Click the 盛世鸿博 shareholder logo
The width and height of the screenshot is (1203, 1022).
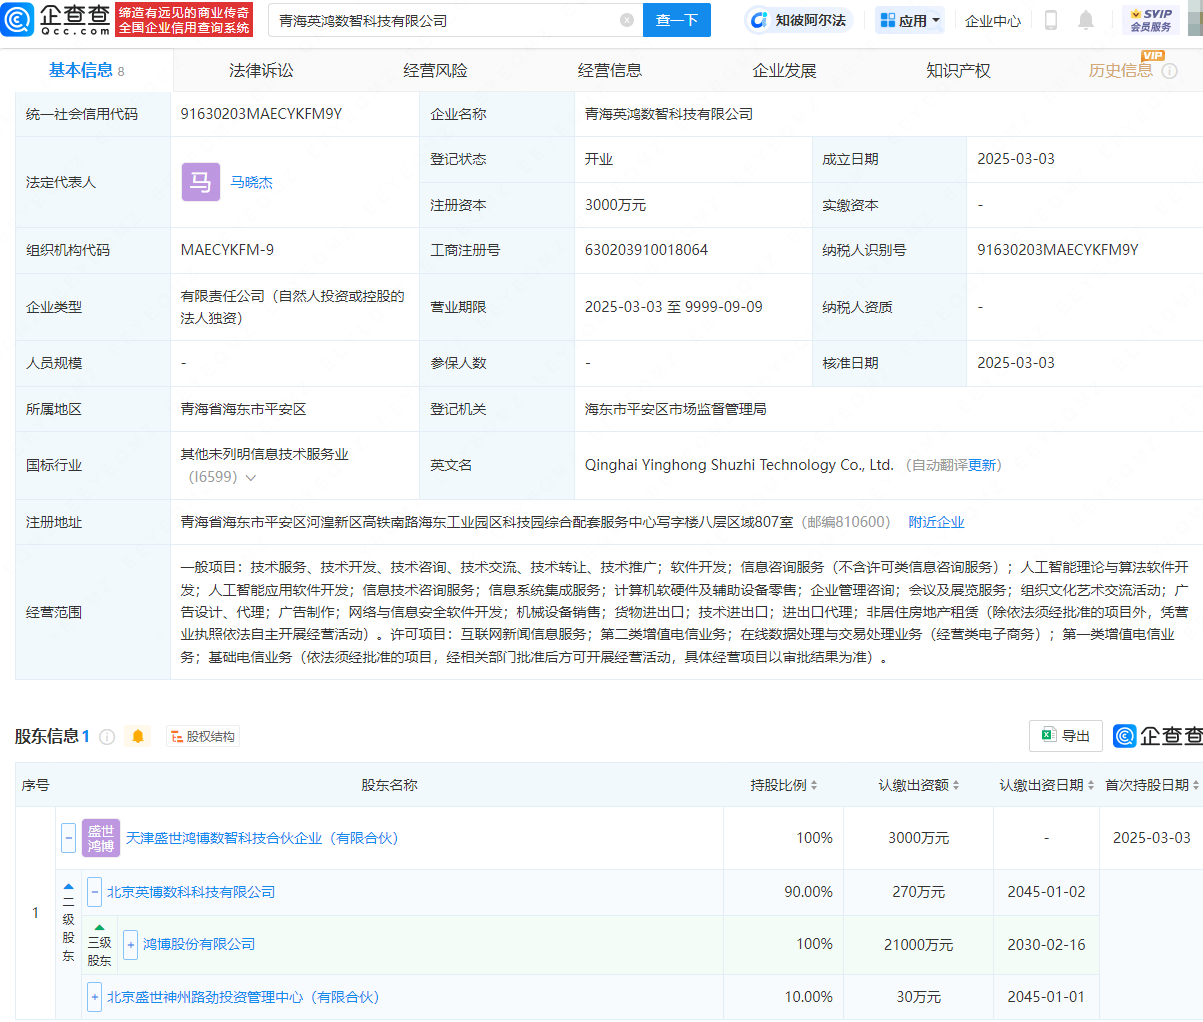(101, 838)
